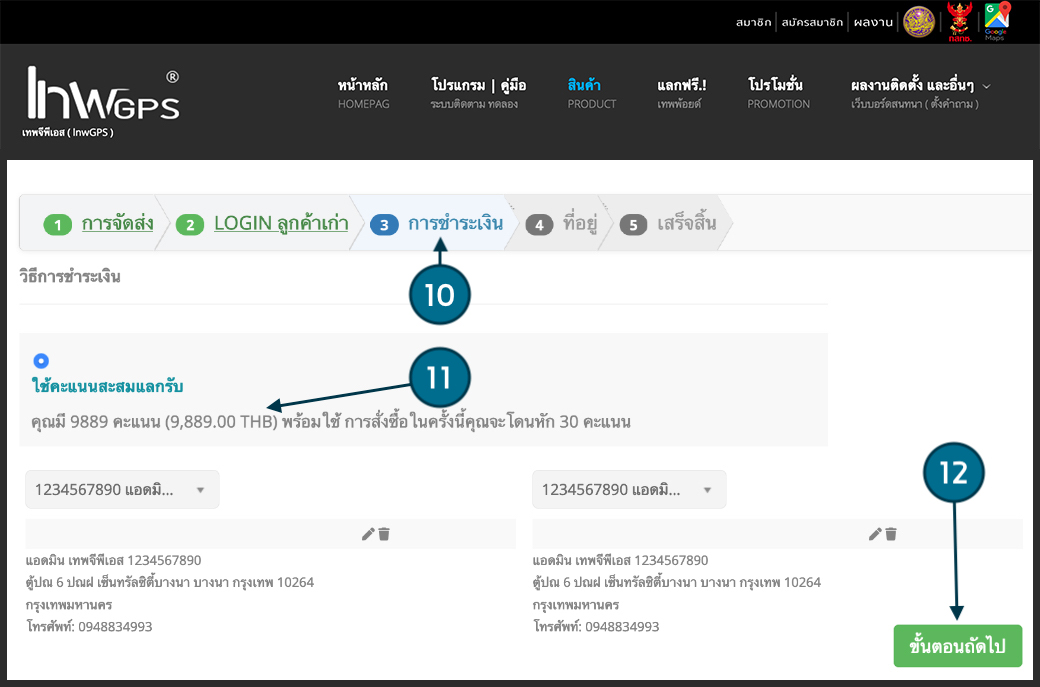The image size is (1040, 687).
Task: Select step 3 การชำระเงิน tab
Action: [454, 223]
